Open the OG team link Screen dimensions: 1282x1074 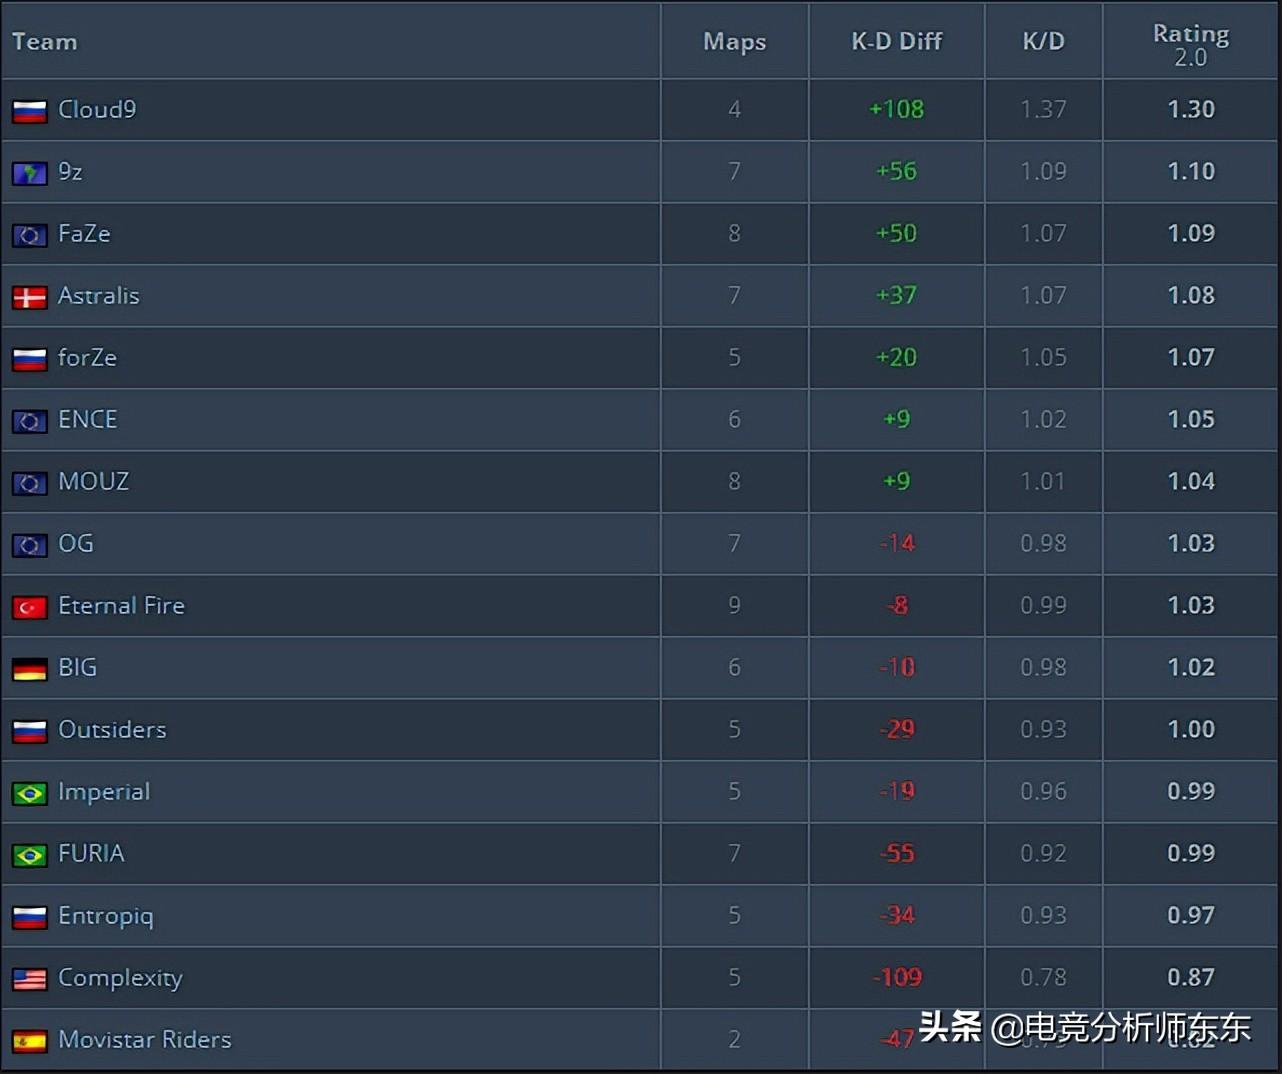pos(76,543)
